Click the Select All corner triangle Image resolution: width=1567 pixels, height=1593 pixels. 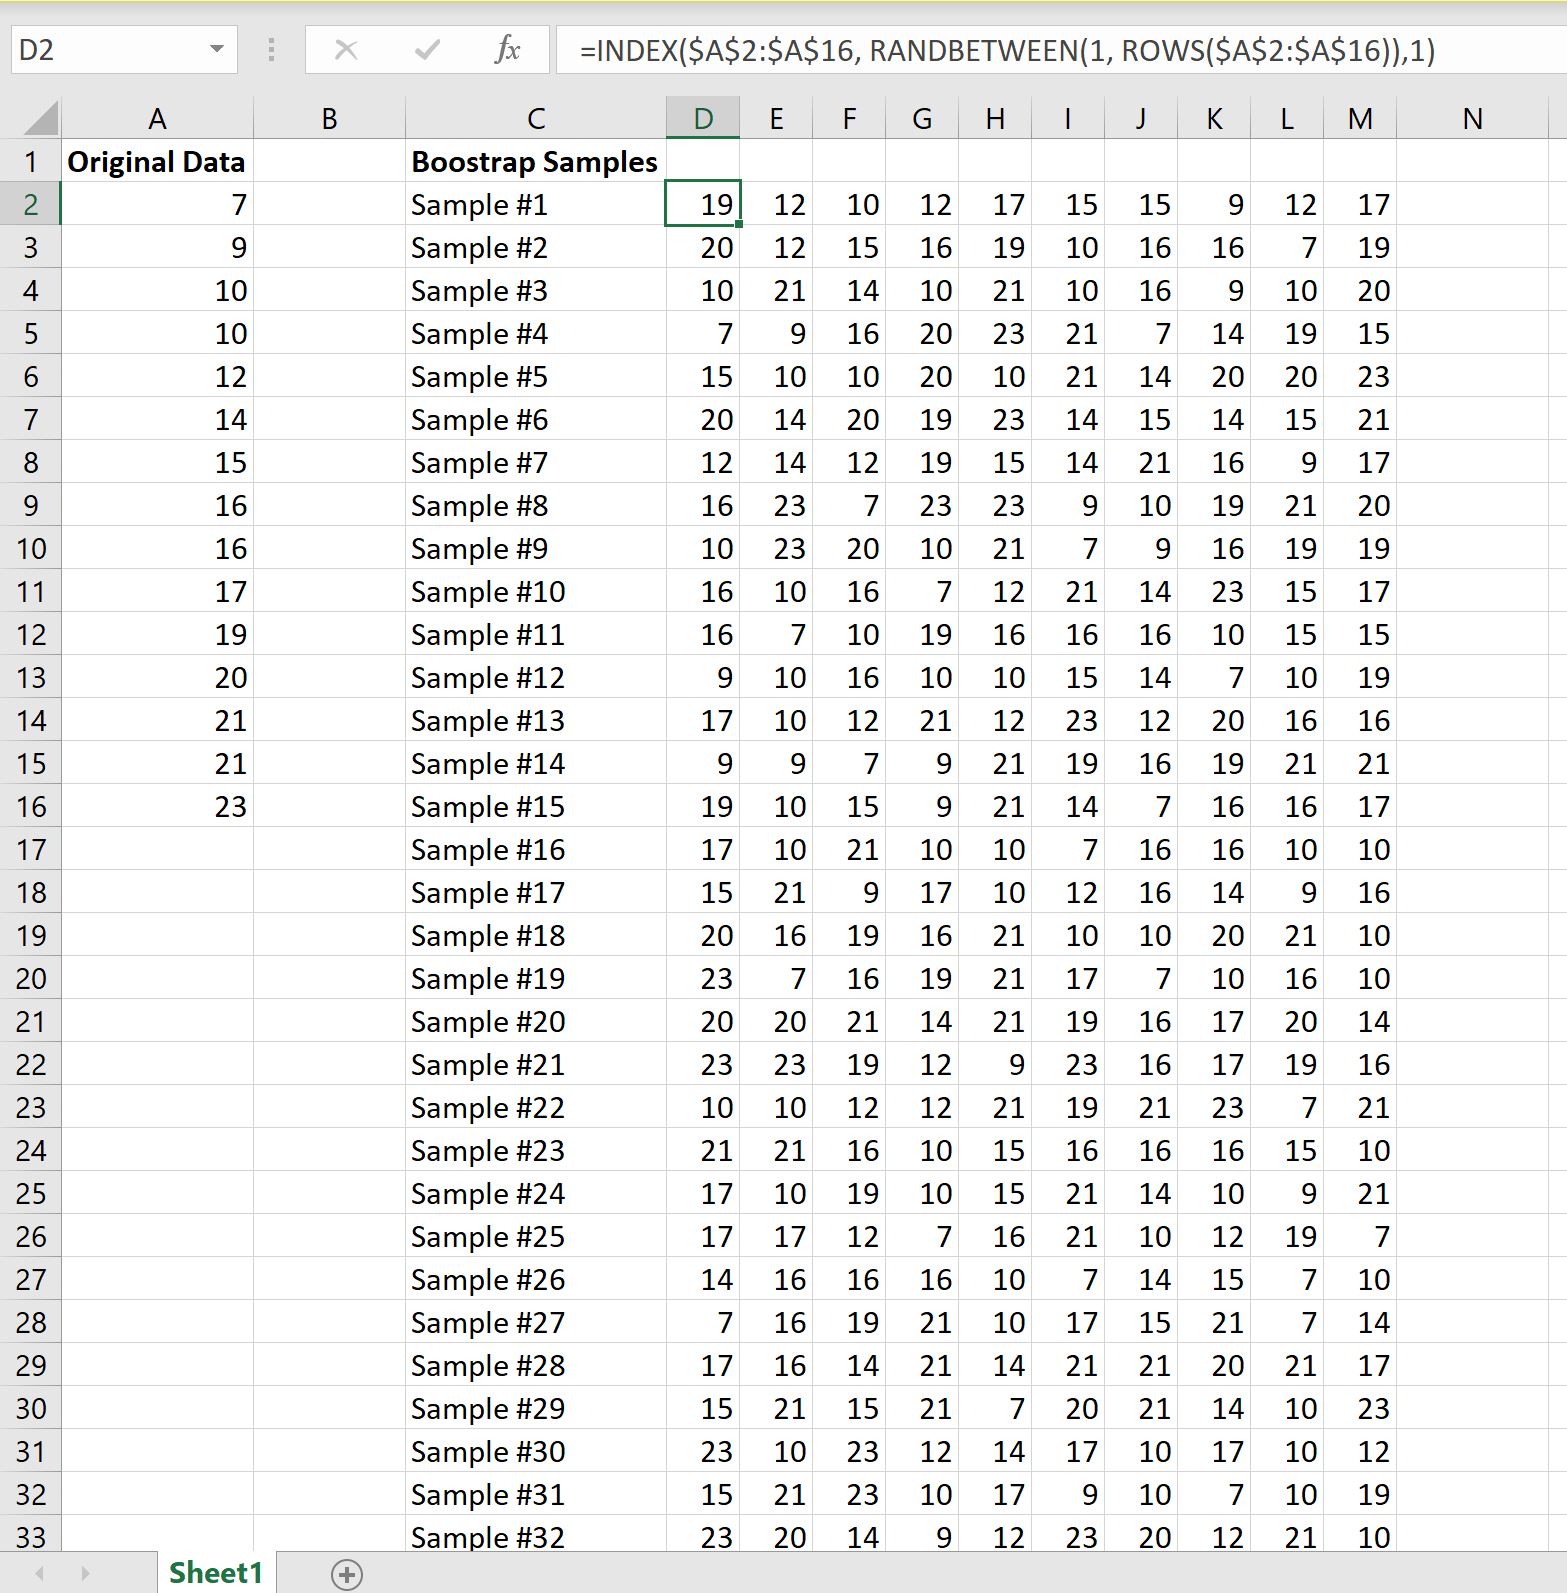[40, 118]
